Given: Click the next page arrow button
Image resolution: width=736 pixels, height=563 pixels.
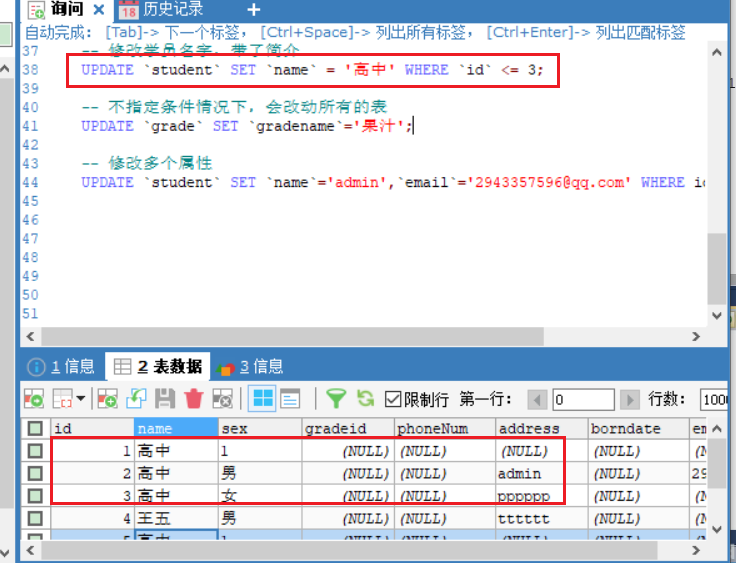Looking at the screenshot, I should [629, 400].
